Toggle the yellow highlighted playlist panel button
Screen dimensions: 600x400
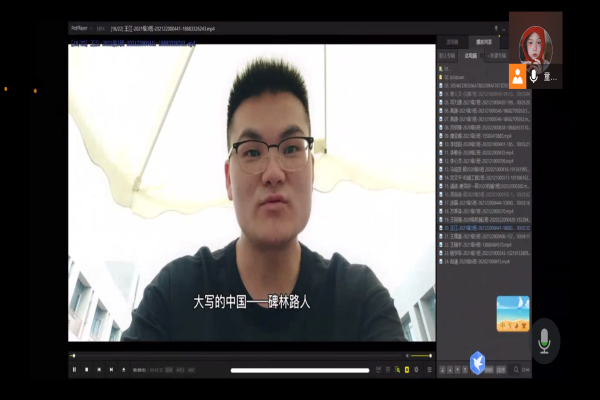tap(406, 370)
